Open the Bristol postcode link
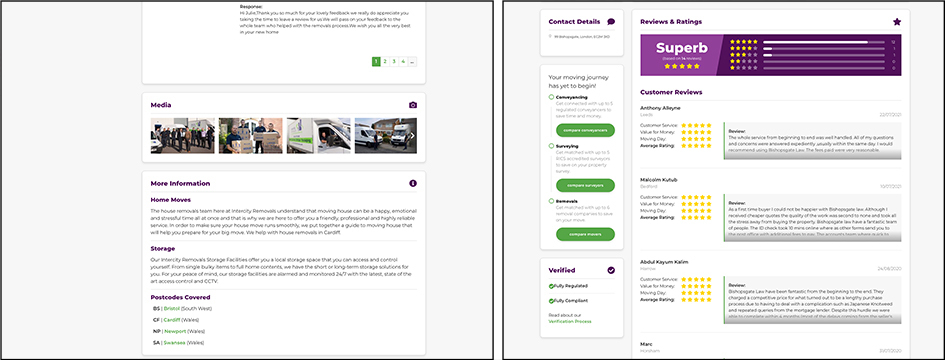 (171, 309)
